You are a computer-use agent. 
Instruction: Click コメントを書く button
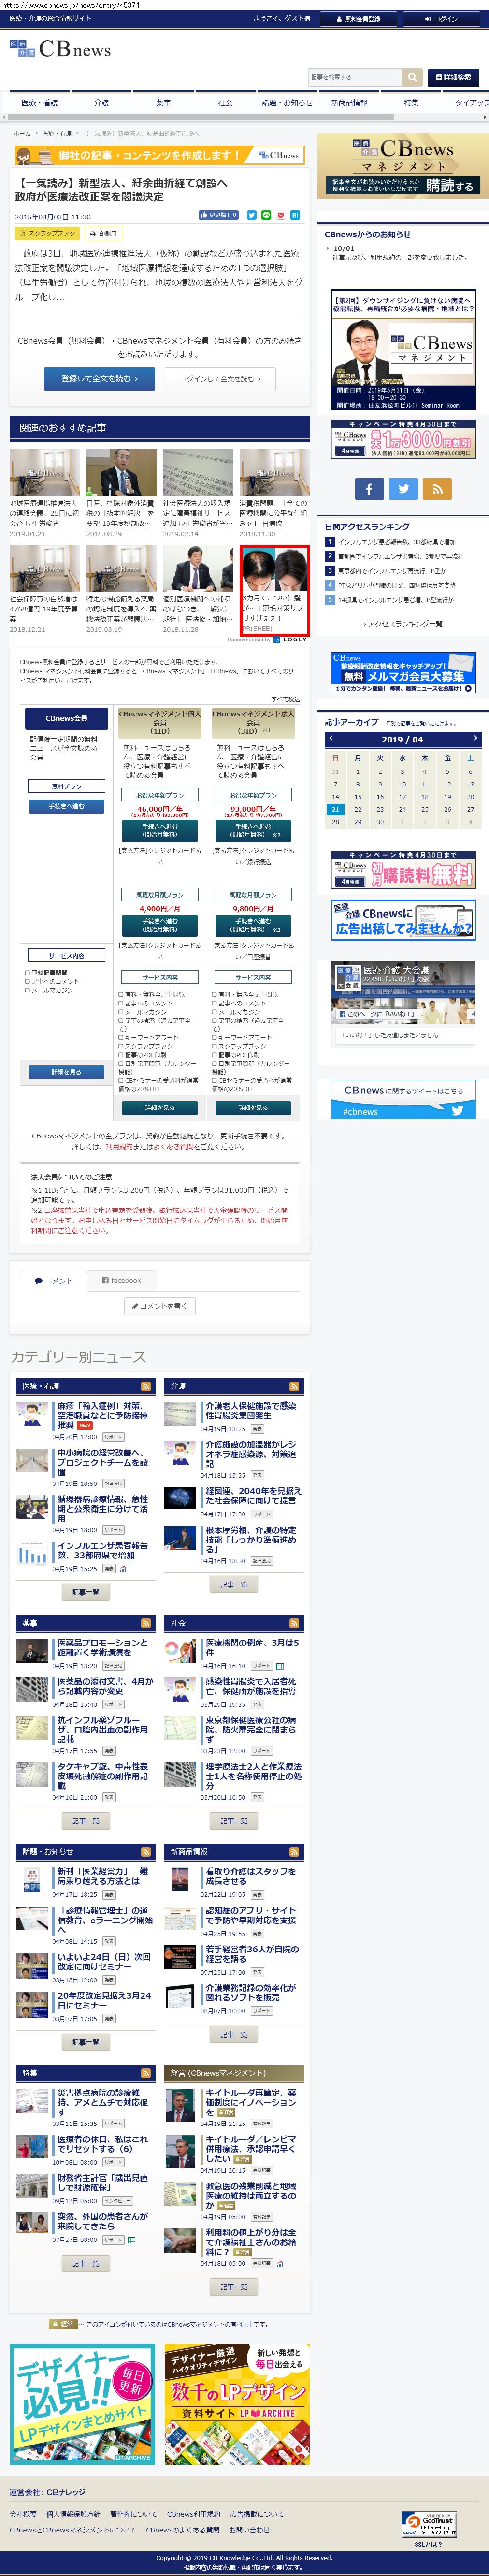click(160, 1306)
